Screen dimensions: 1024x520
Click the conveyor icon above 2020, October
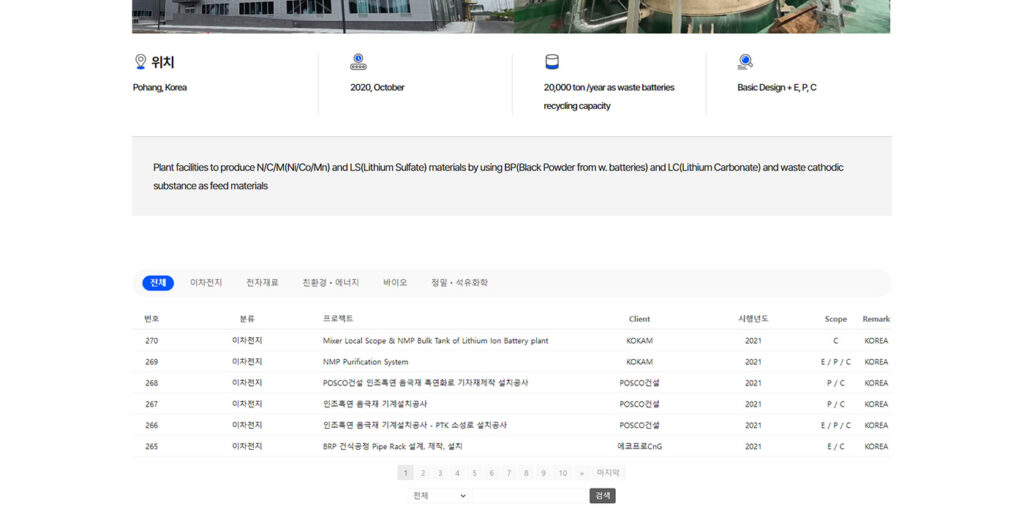[358, 62]
